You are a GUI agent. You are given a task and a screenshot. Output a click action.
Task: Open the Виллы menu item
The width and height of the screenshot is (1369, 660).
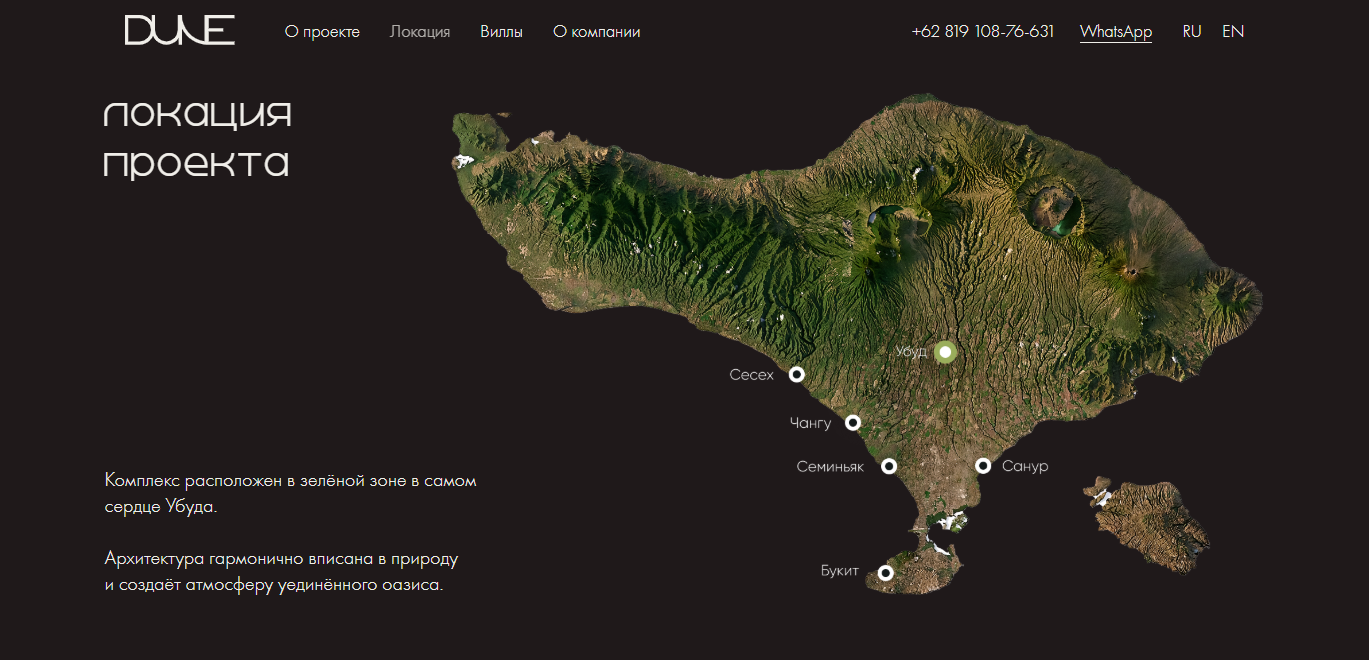coord(501,32)
